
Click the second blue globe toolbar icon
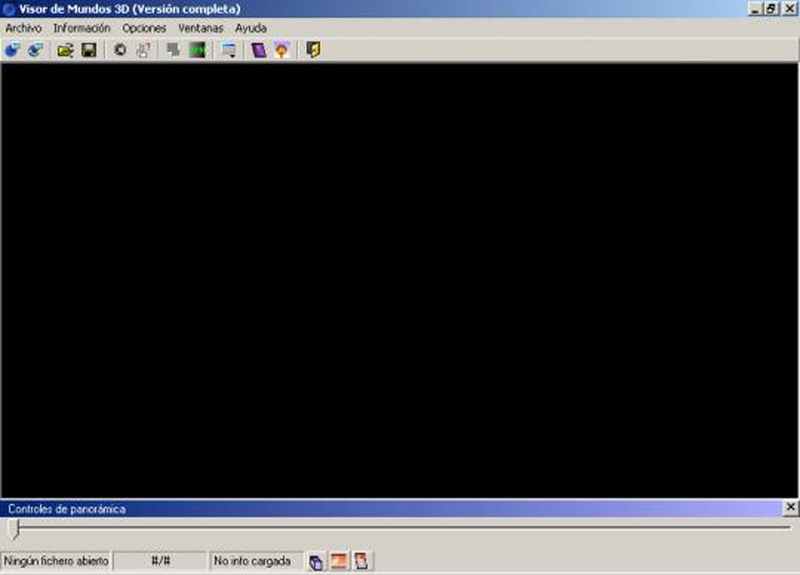click(x=35, y=50)
